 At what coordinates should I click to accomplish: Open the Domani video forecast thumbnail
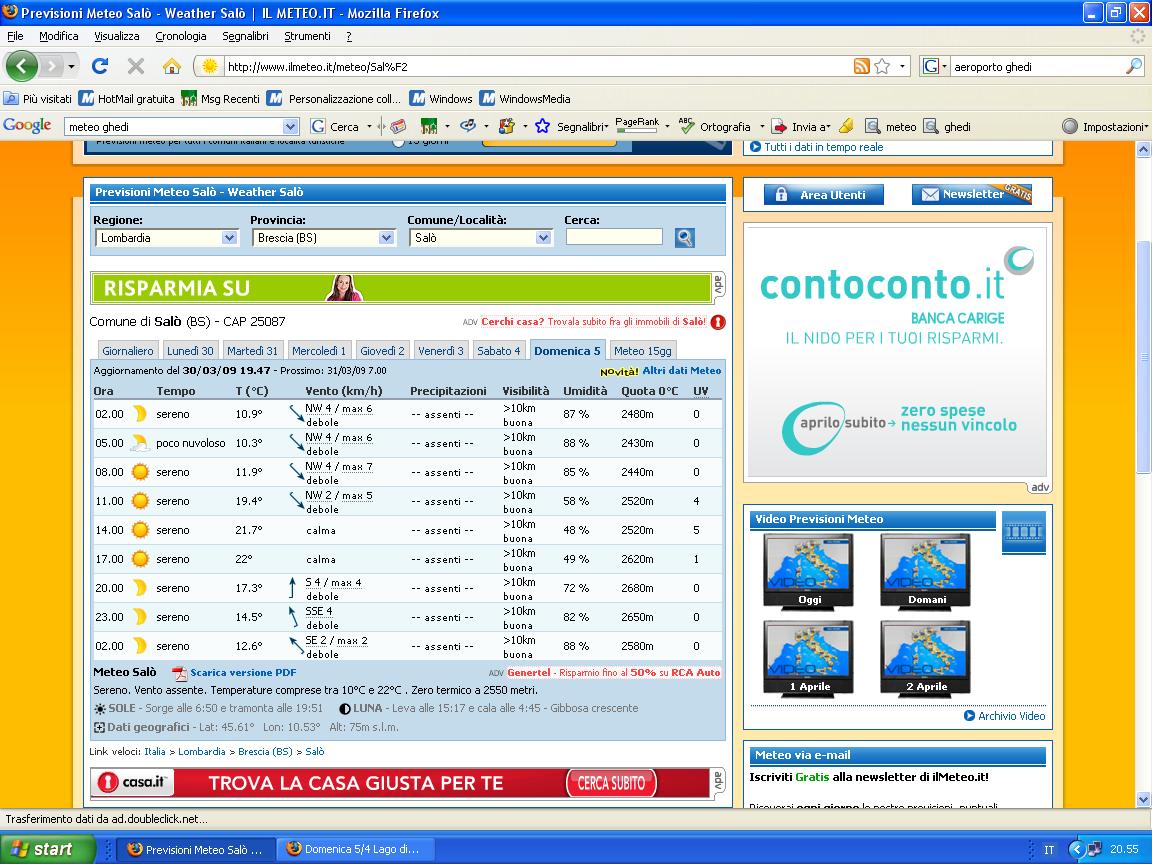(x=926, y=572)
